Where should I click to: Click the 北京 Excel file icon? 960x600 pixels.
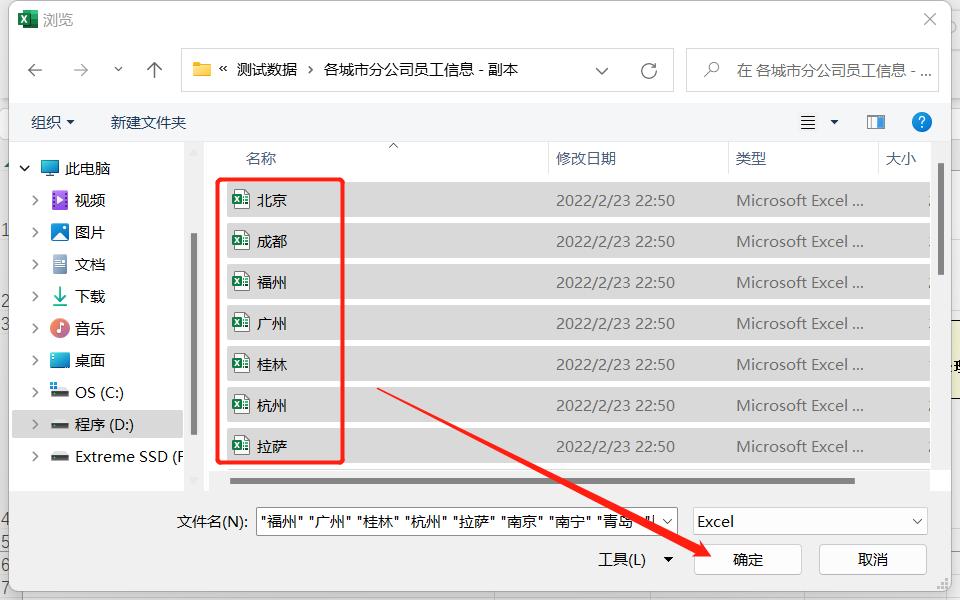(x=240, y=200)
